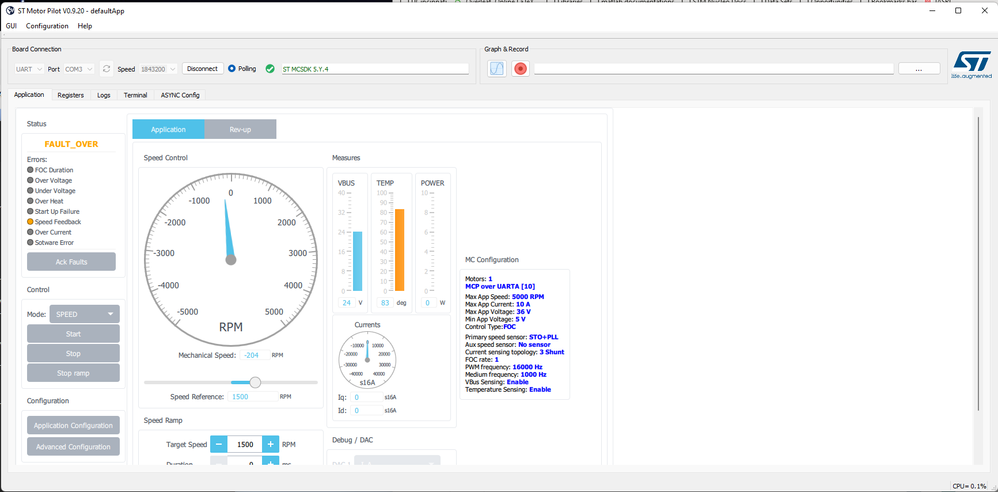Click the ST Motor Pilot title icon
This screenshot has height=492, width=998.
pyautogui.click(x=10, y=11)
